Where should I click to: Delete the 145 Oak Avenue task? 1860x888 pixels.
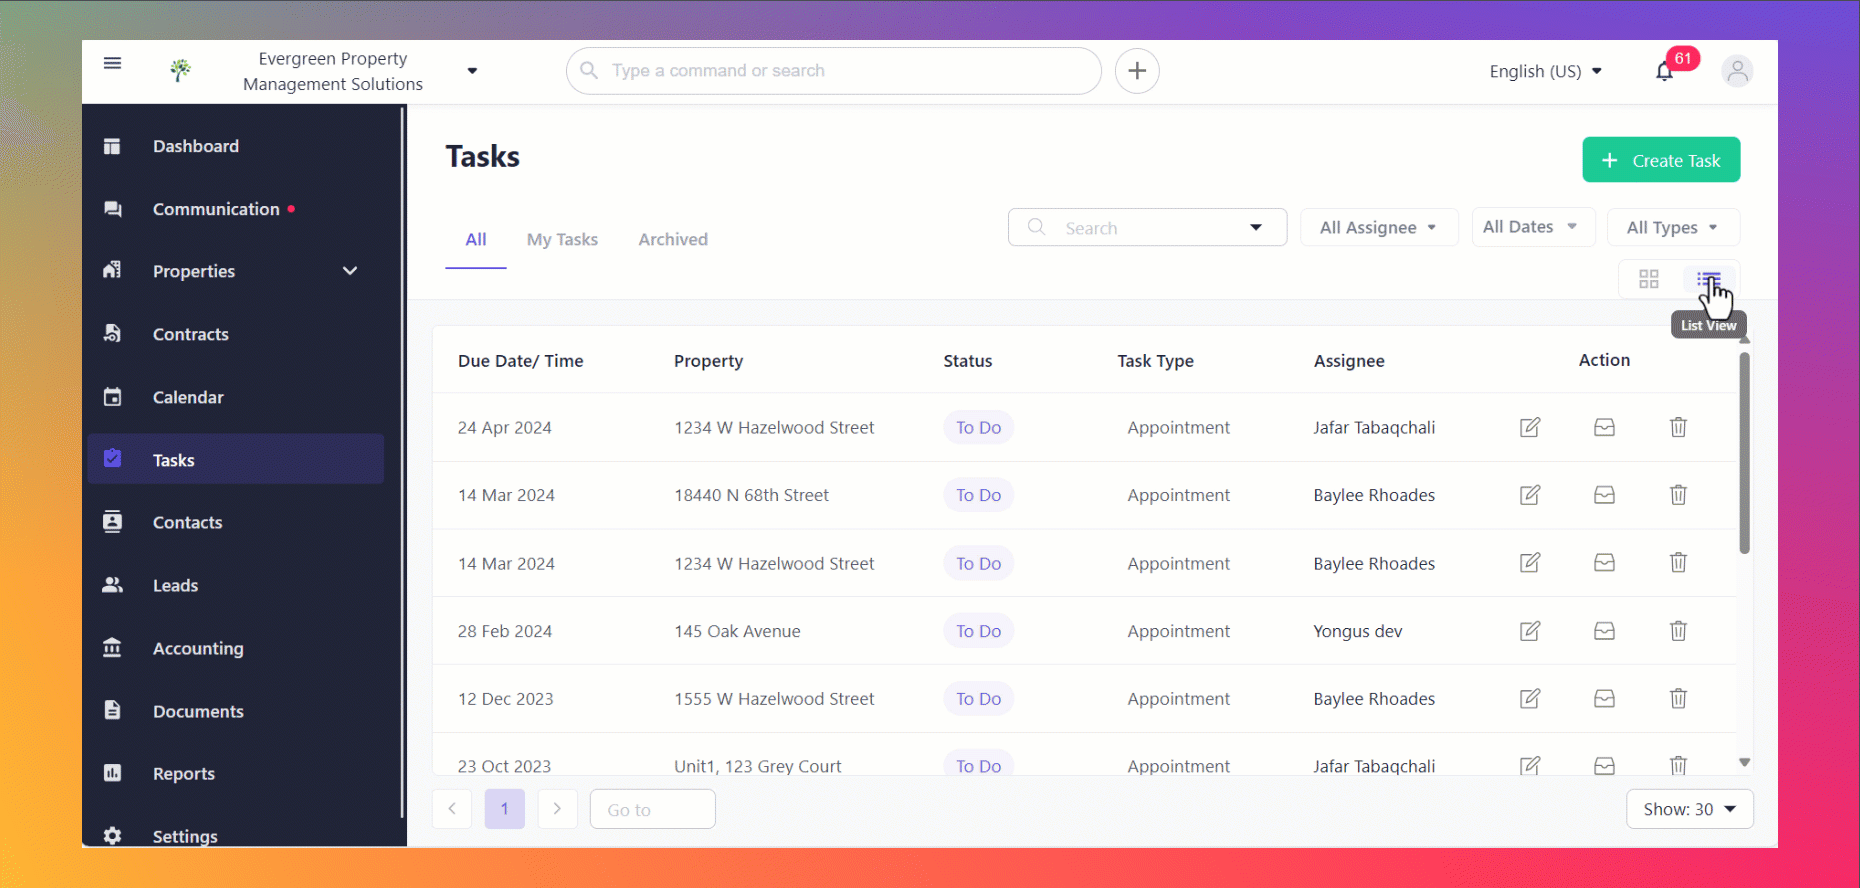[x=1678, y=631]
